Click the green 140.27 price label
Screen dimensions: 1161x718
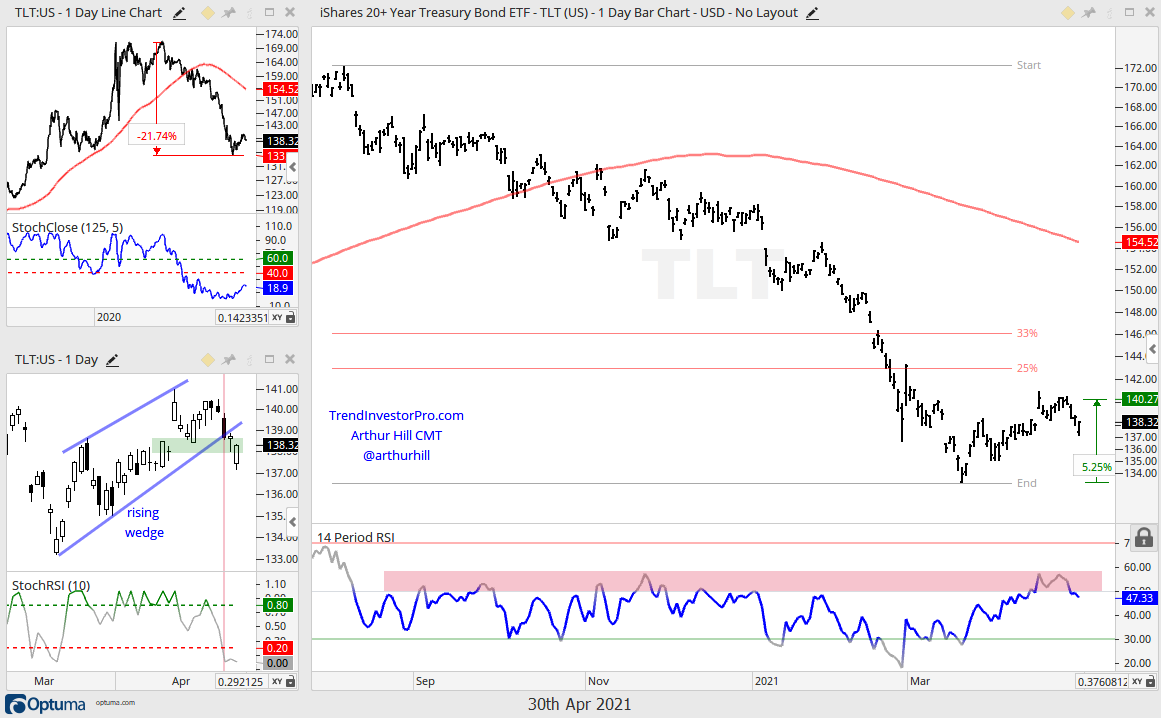pyautogui.click(x=1140, y=399)
